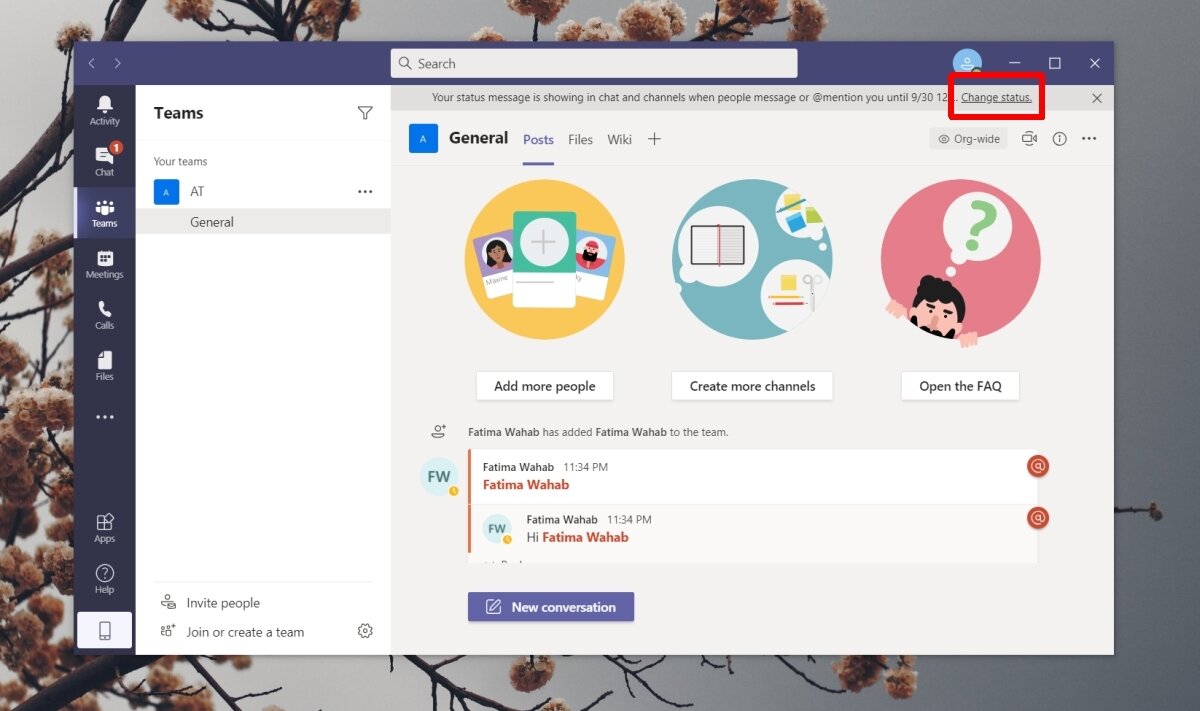This screenshot has width=1200, height=711.
Task: Switch to the Wiki tab
Action: [x=619, y=139]
